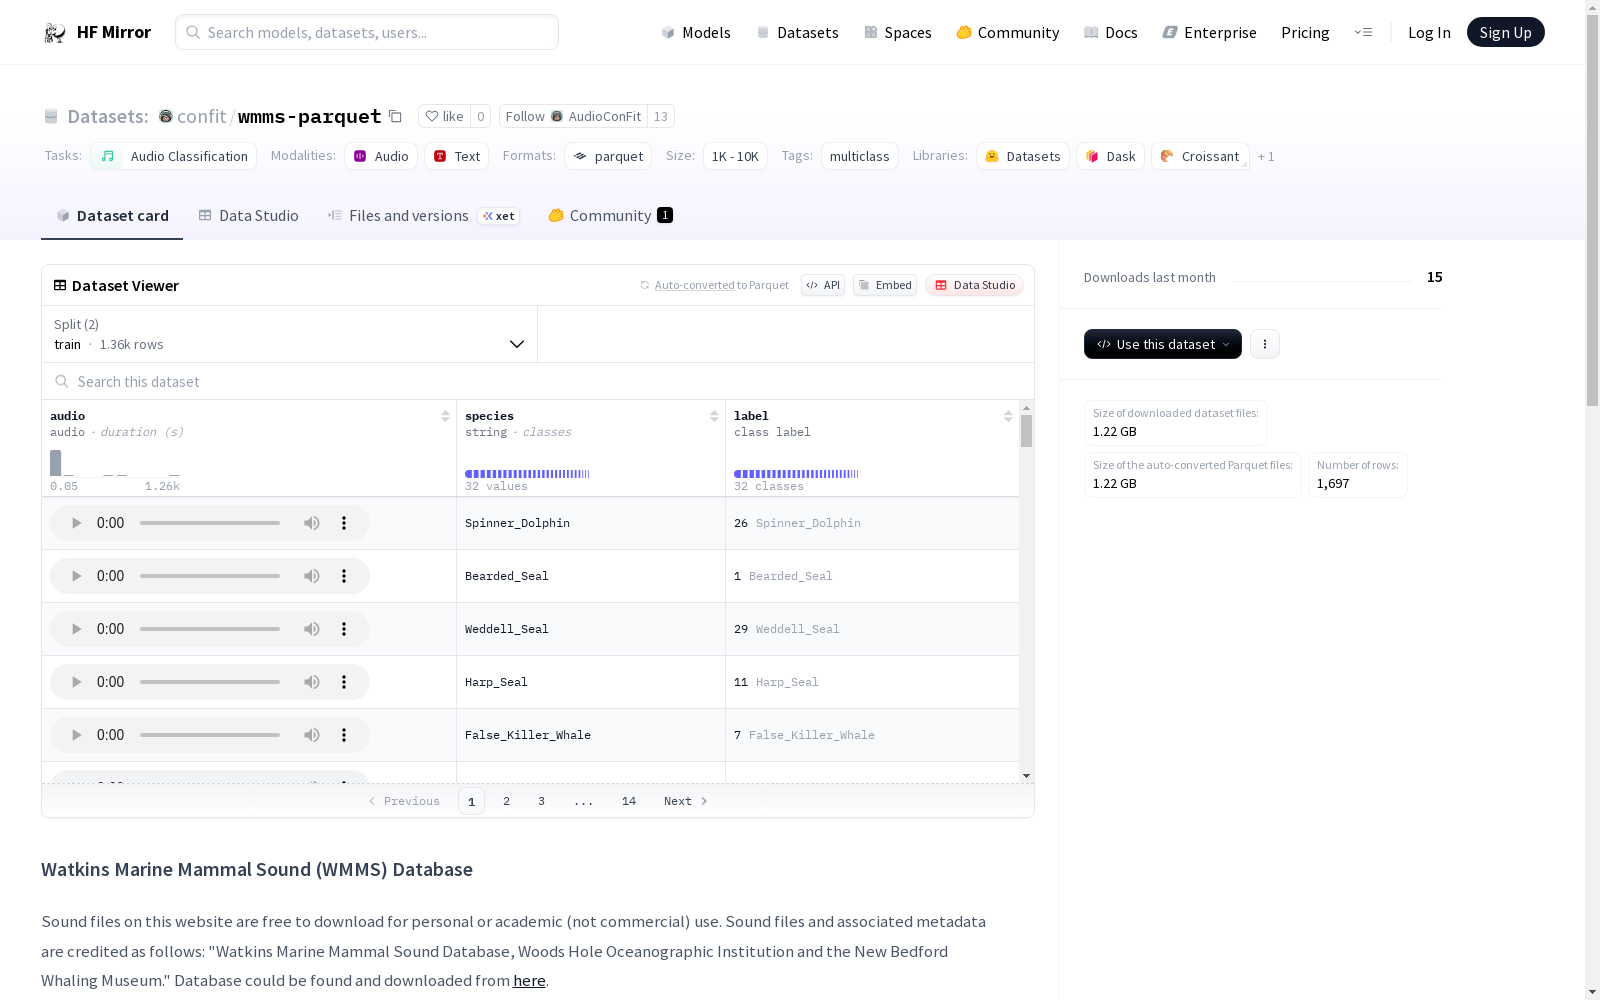The width and height of the screenshot is (1600, 1000).
Task: Click the Croissant library tag
Action: (1200, 156)
